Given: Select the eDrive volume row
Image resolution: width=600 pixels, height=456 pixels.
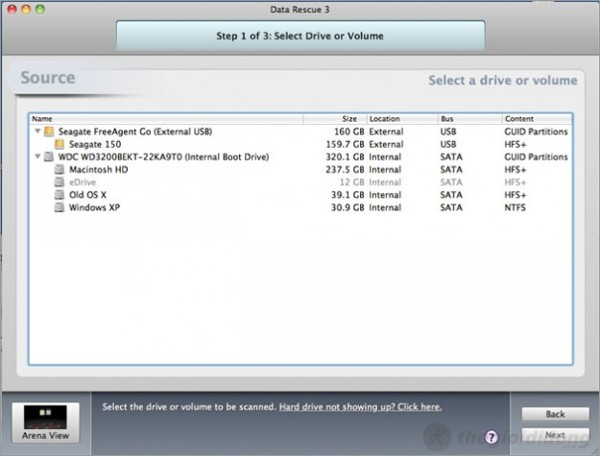Looking at the screenshot, I should click(x=84, y=182).
